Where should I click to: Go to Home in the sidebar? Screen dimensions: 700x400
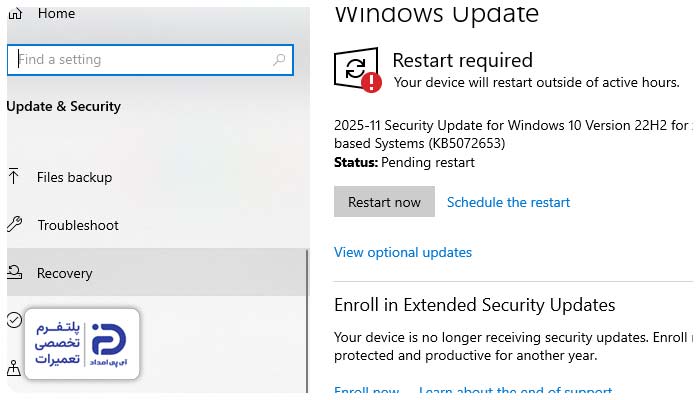click(55, 13)
